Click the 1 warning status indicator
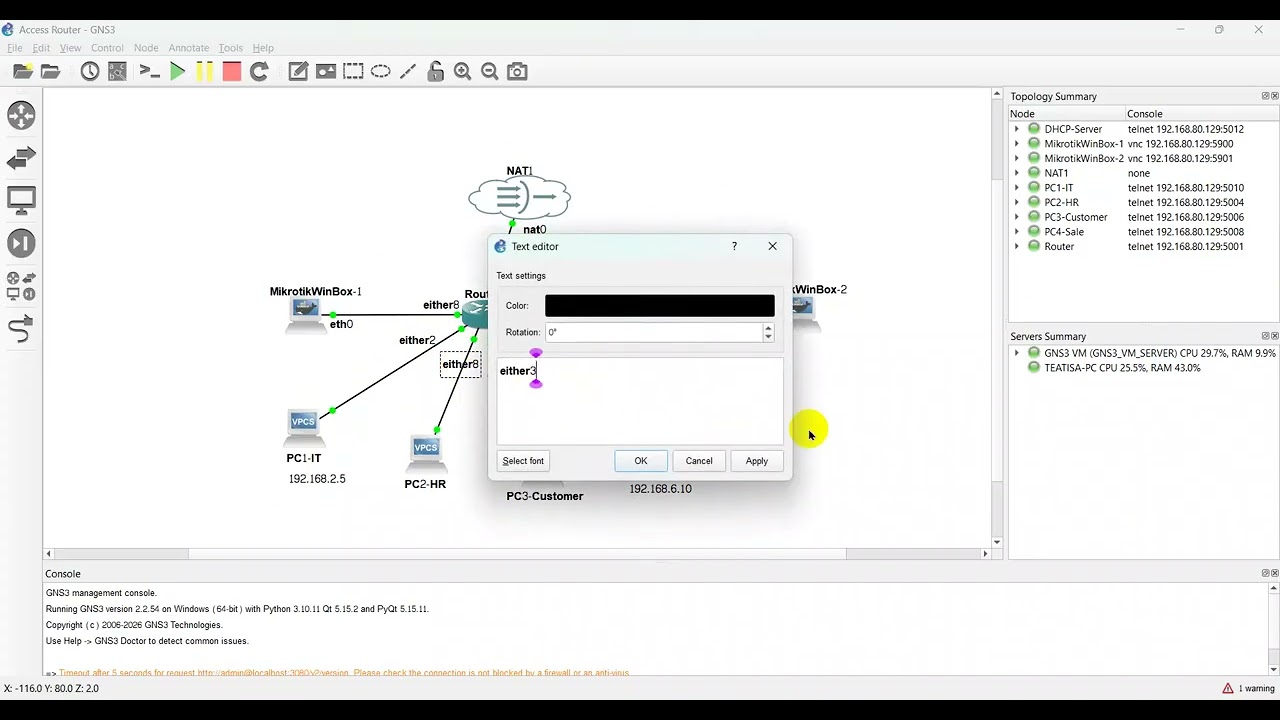The width and height of the screenshot is (1280, 720). [x=1247, y=688]
